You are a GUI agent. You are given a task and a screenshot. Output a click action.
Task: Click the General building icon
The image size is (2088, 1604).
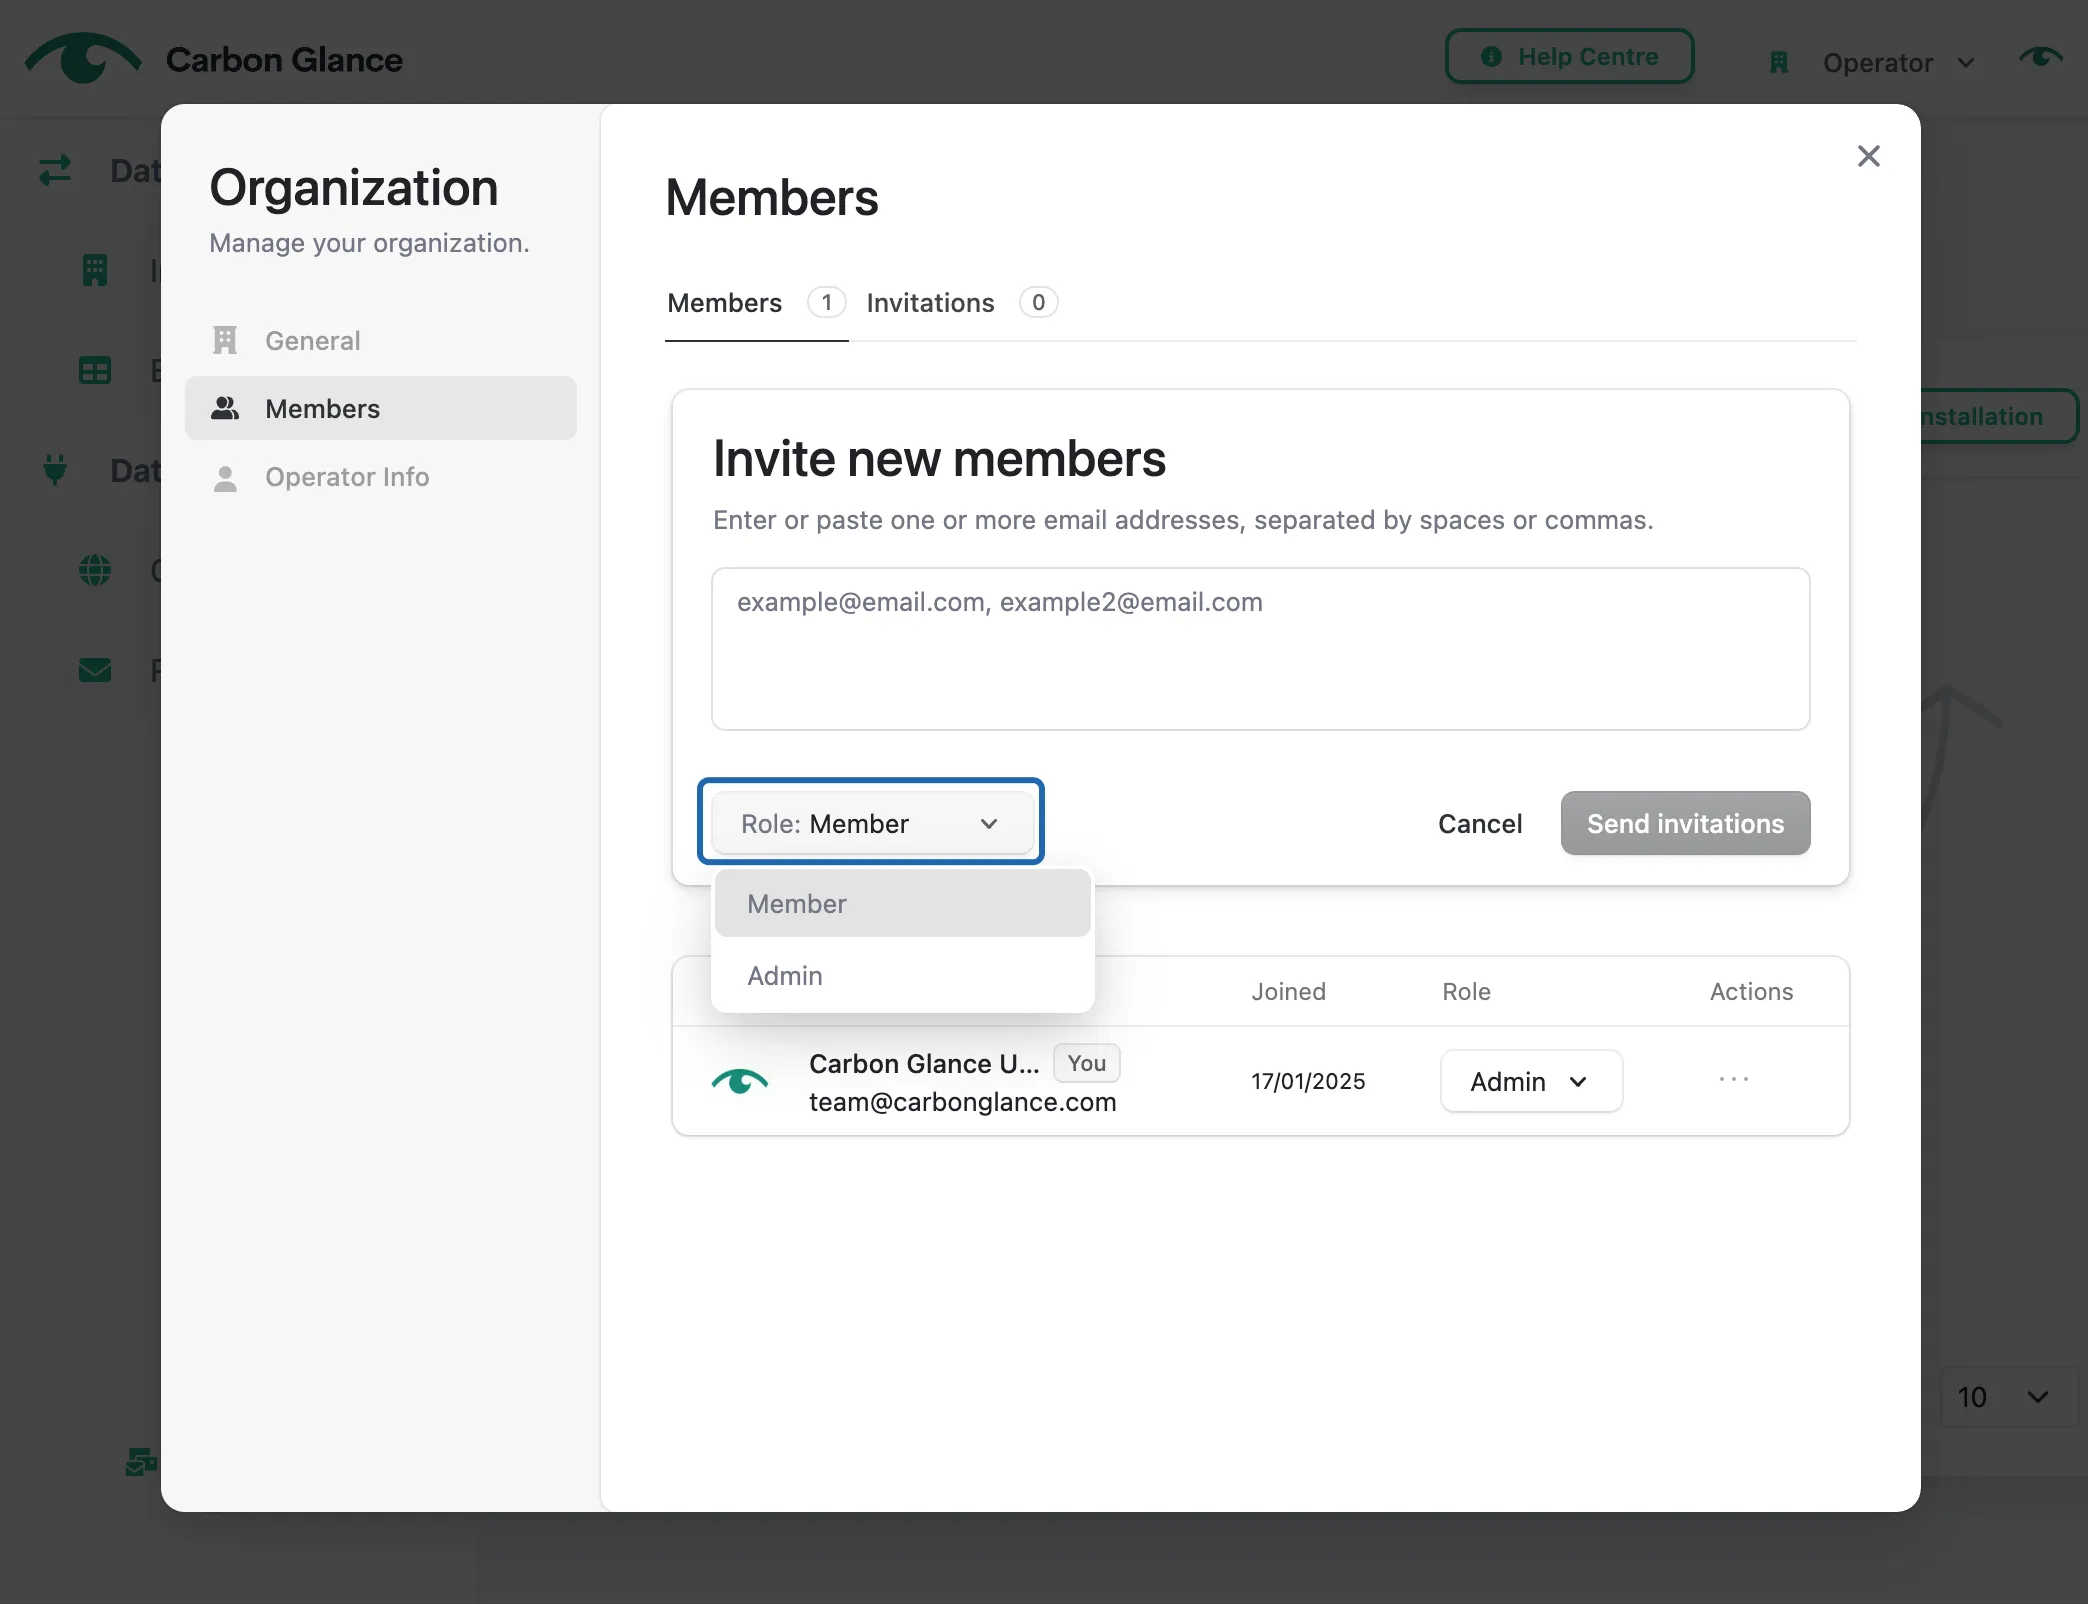[x=225, y=341]
